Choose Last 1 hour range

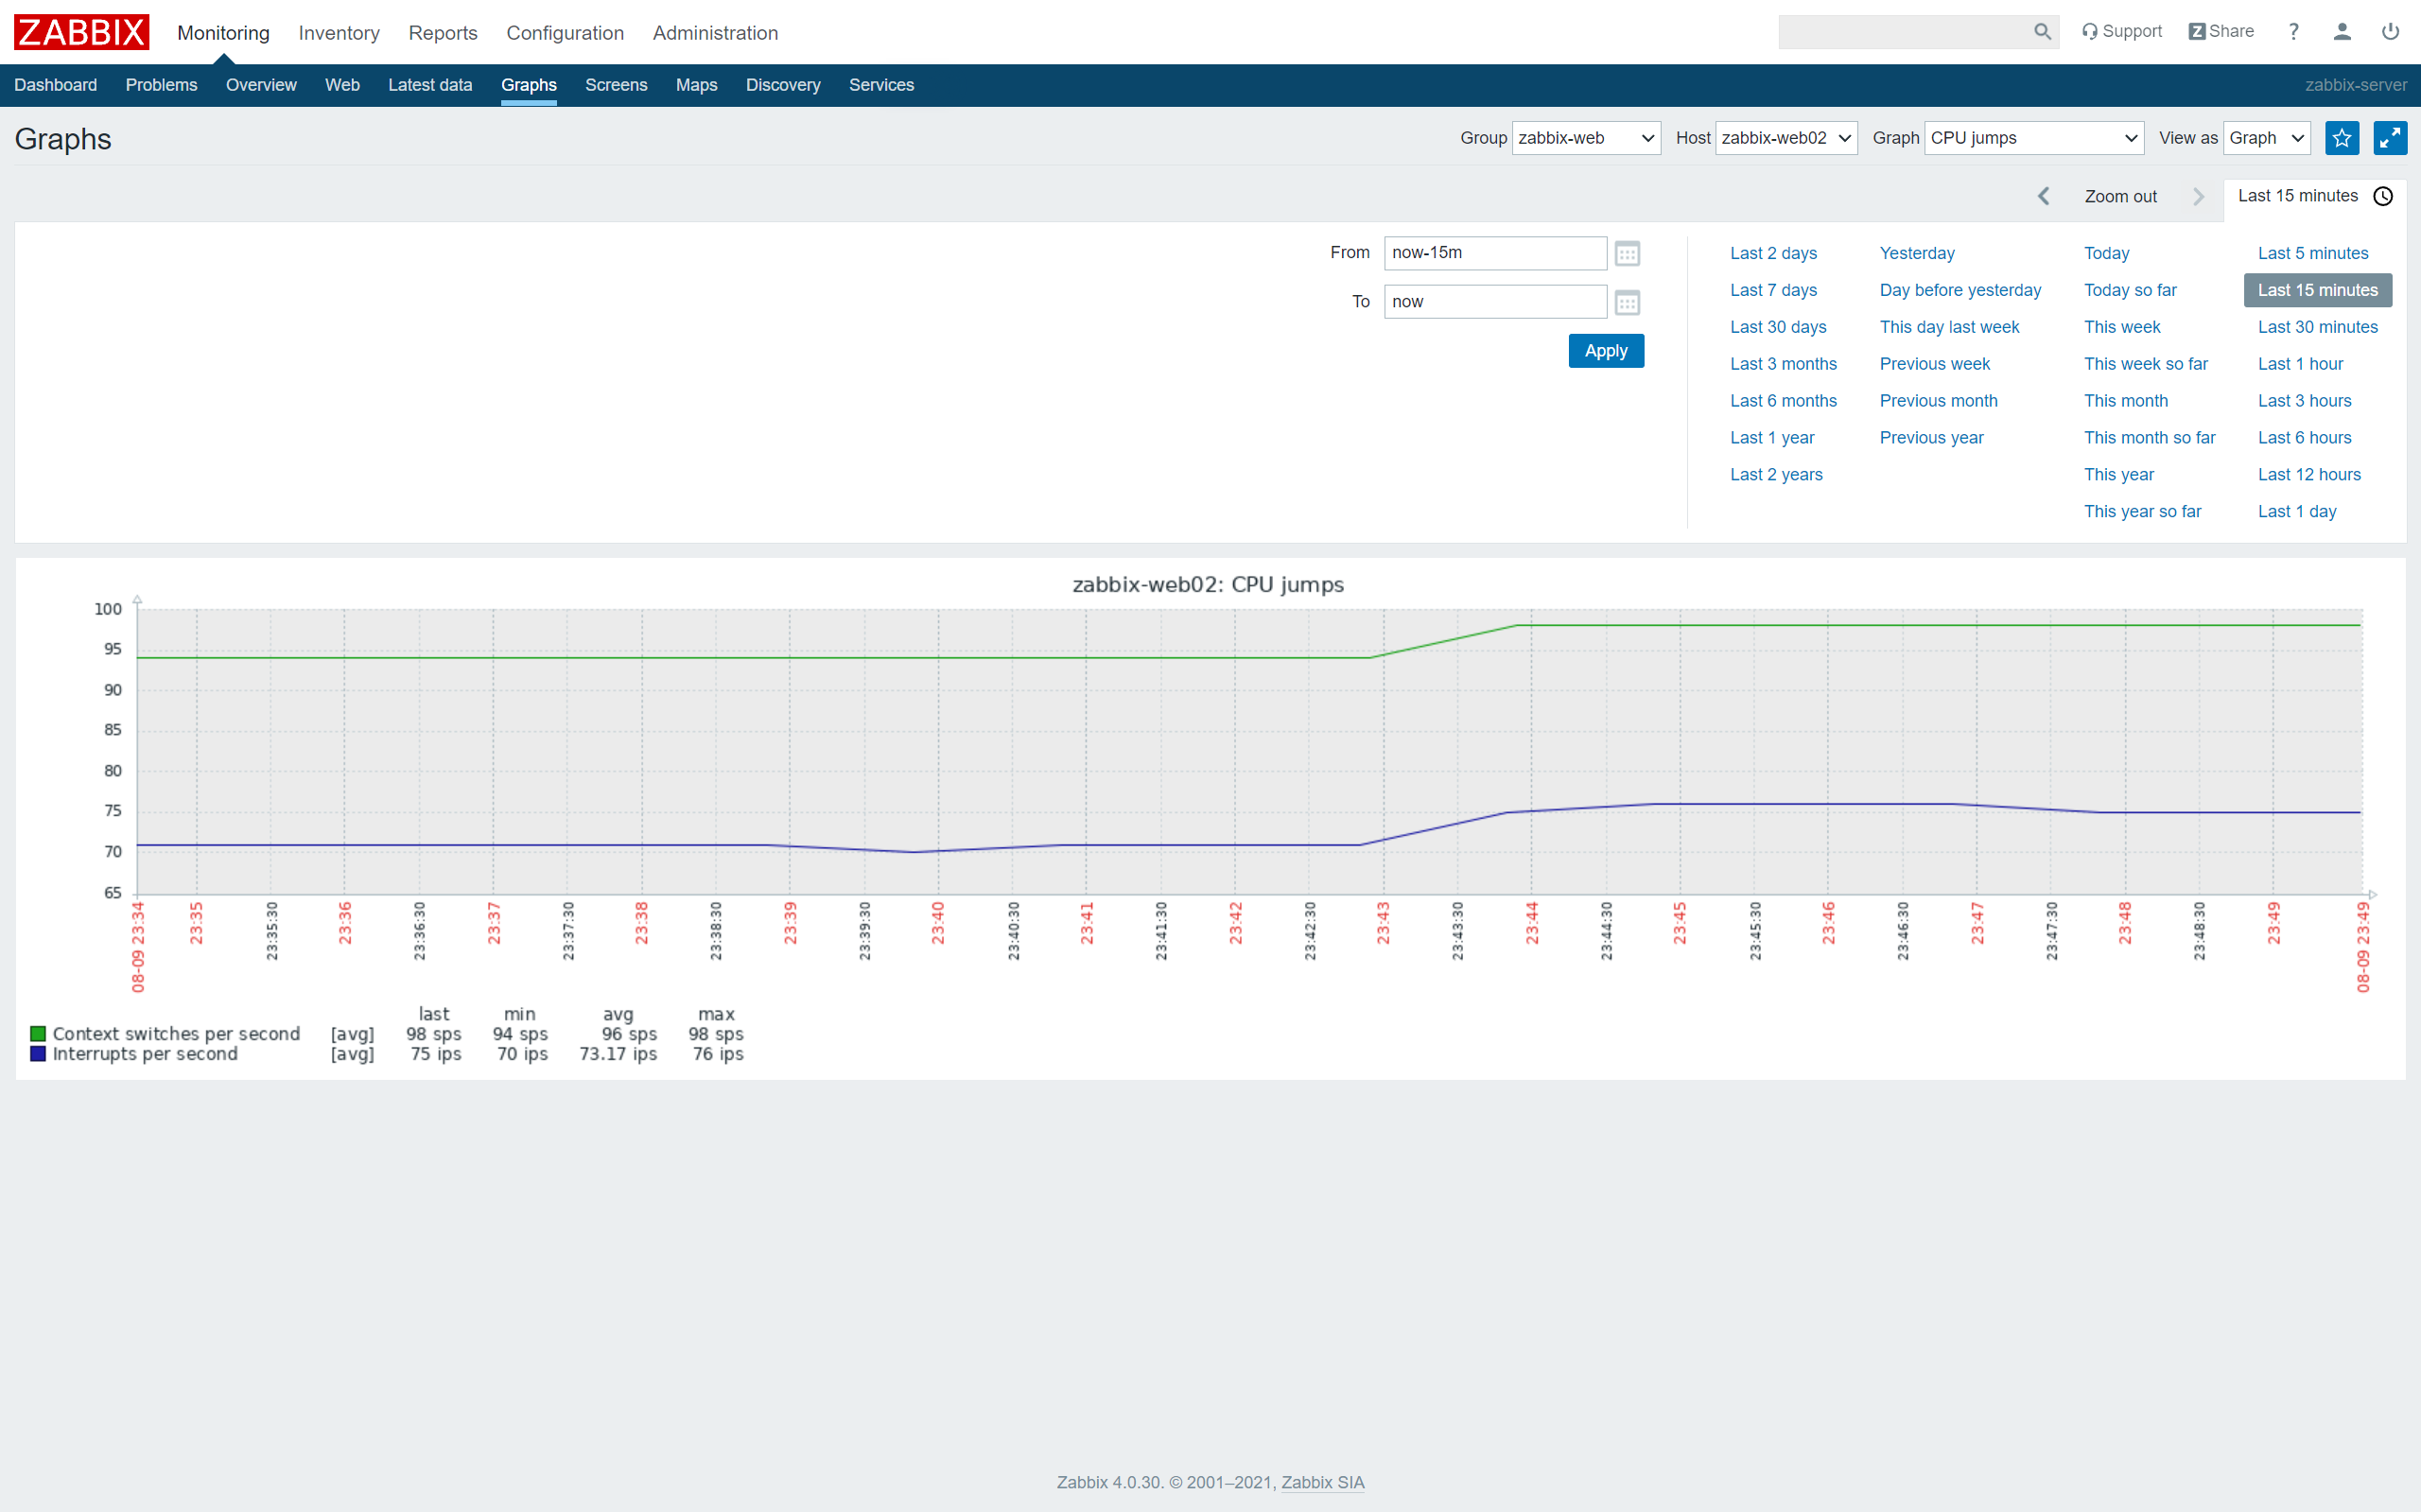pos(2300,364)
